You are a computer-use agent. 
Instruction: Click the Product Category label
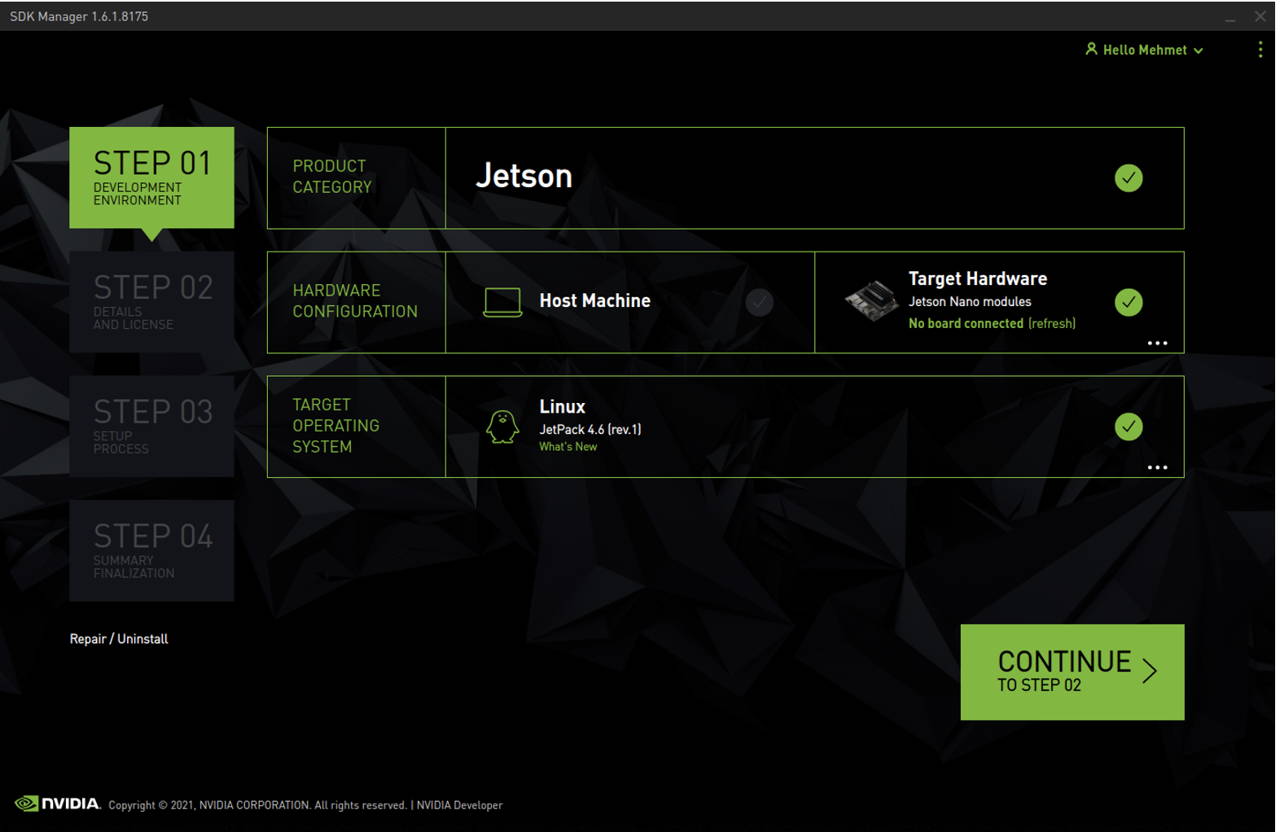pyautogui.click(x=332, y=177)
